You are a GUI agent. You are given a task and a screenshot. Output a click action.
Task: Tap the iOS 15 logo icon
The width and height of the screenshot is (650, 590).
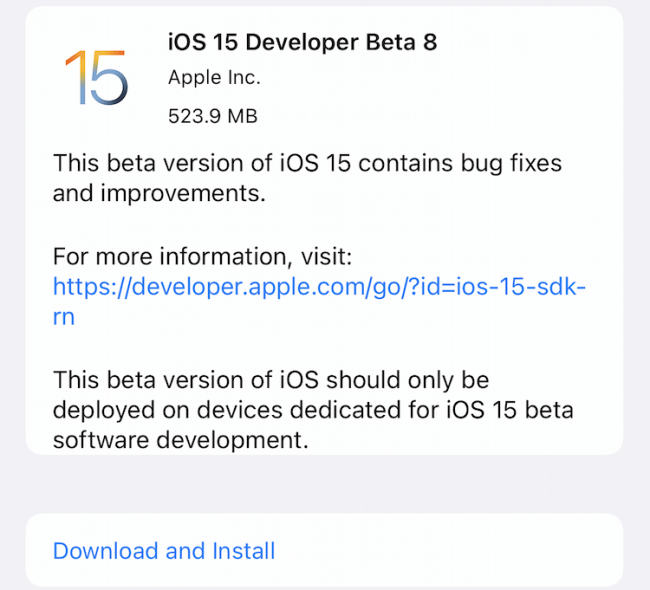96,78
